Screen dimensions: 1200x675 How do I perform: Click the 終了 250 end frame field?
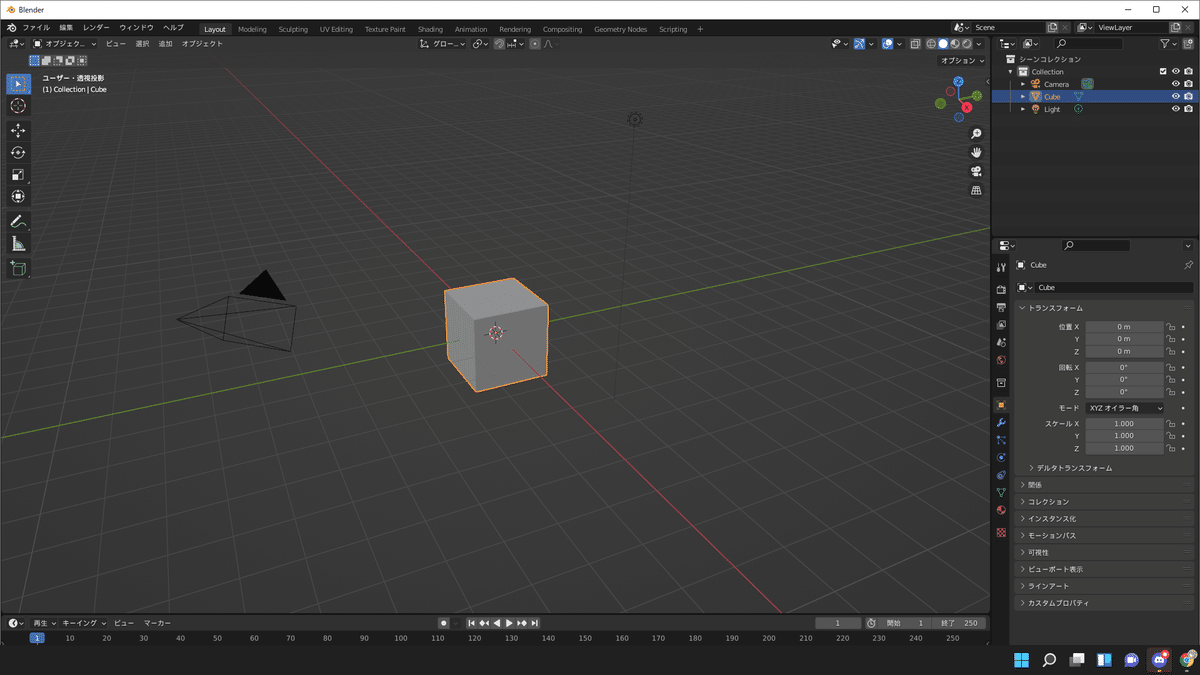point(959,623)
